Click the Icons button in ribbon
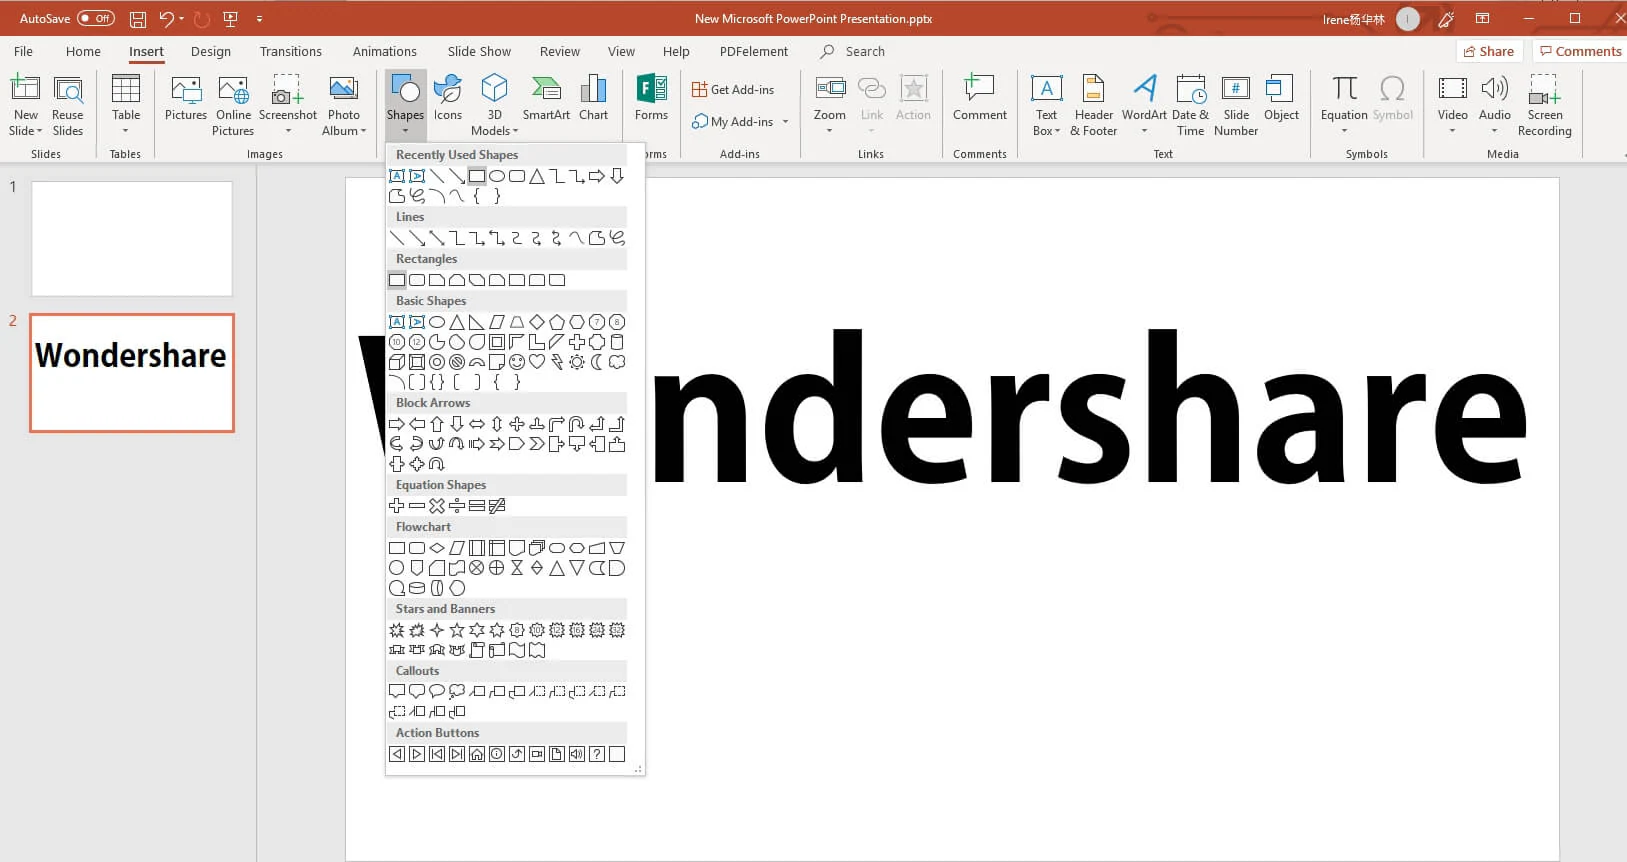The height and width of the screenshot is (862, 1627). tap(448, 99)
